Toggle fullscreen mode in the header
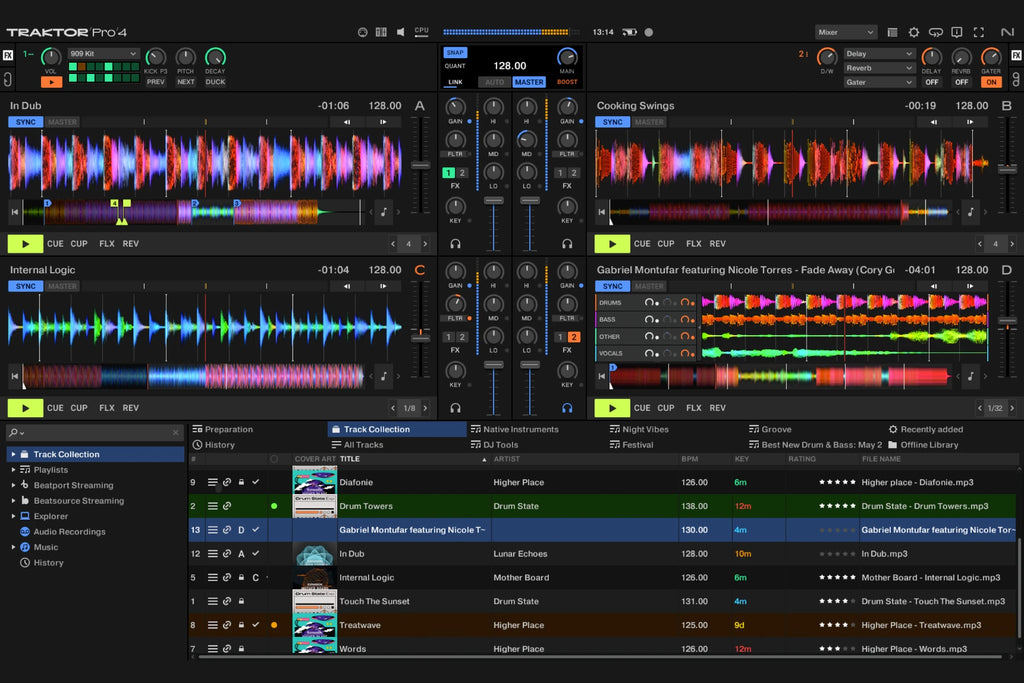This screenshot has width=1024, height=683. [x=978, y=32]
